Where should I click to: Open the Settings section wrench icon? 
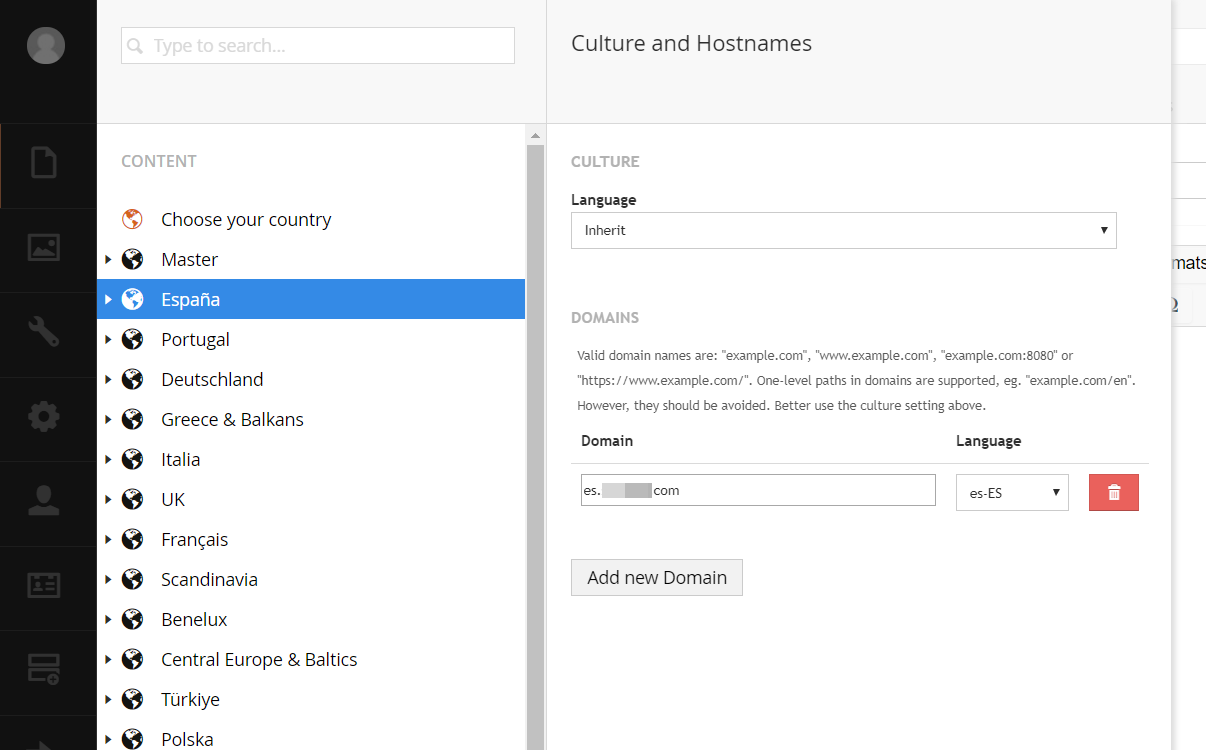44,331
